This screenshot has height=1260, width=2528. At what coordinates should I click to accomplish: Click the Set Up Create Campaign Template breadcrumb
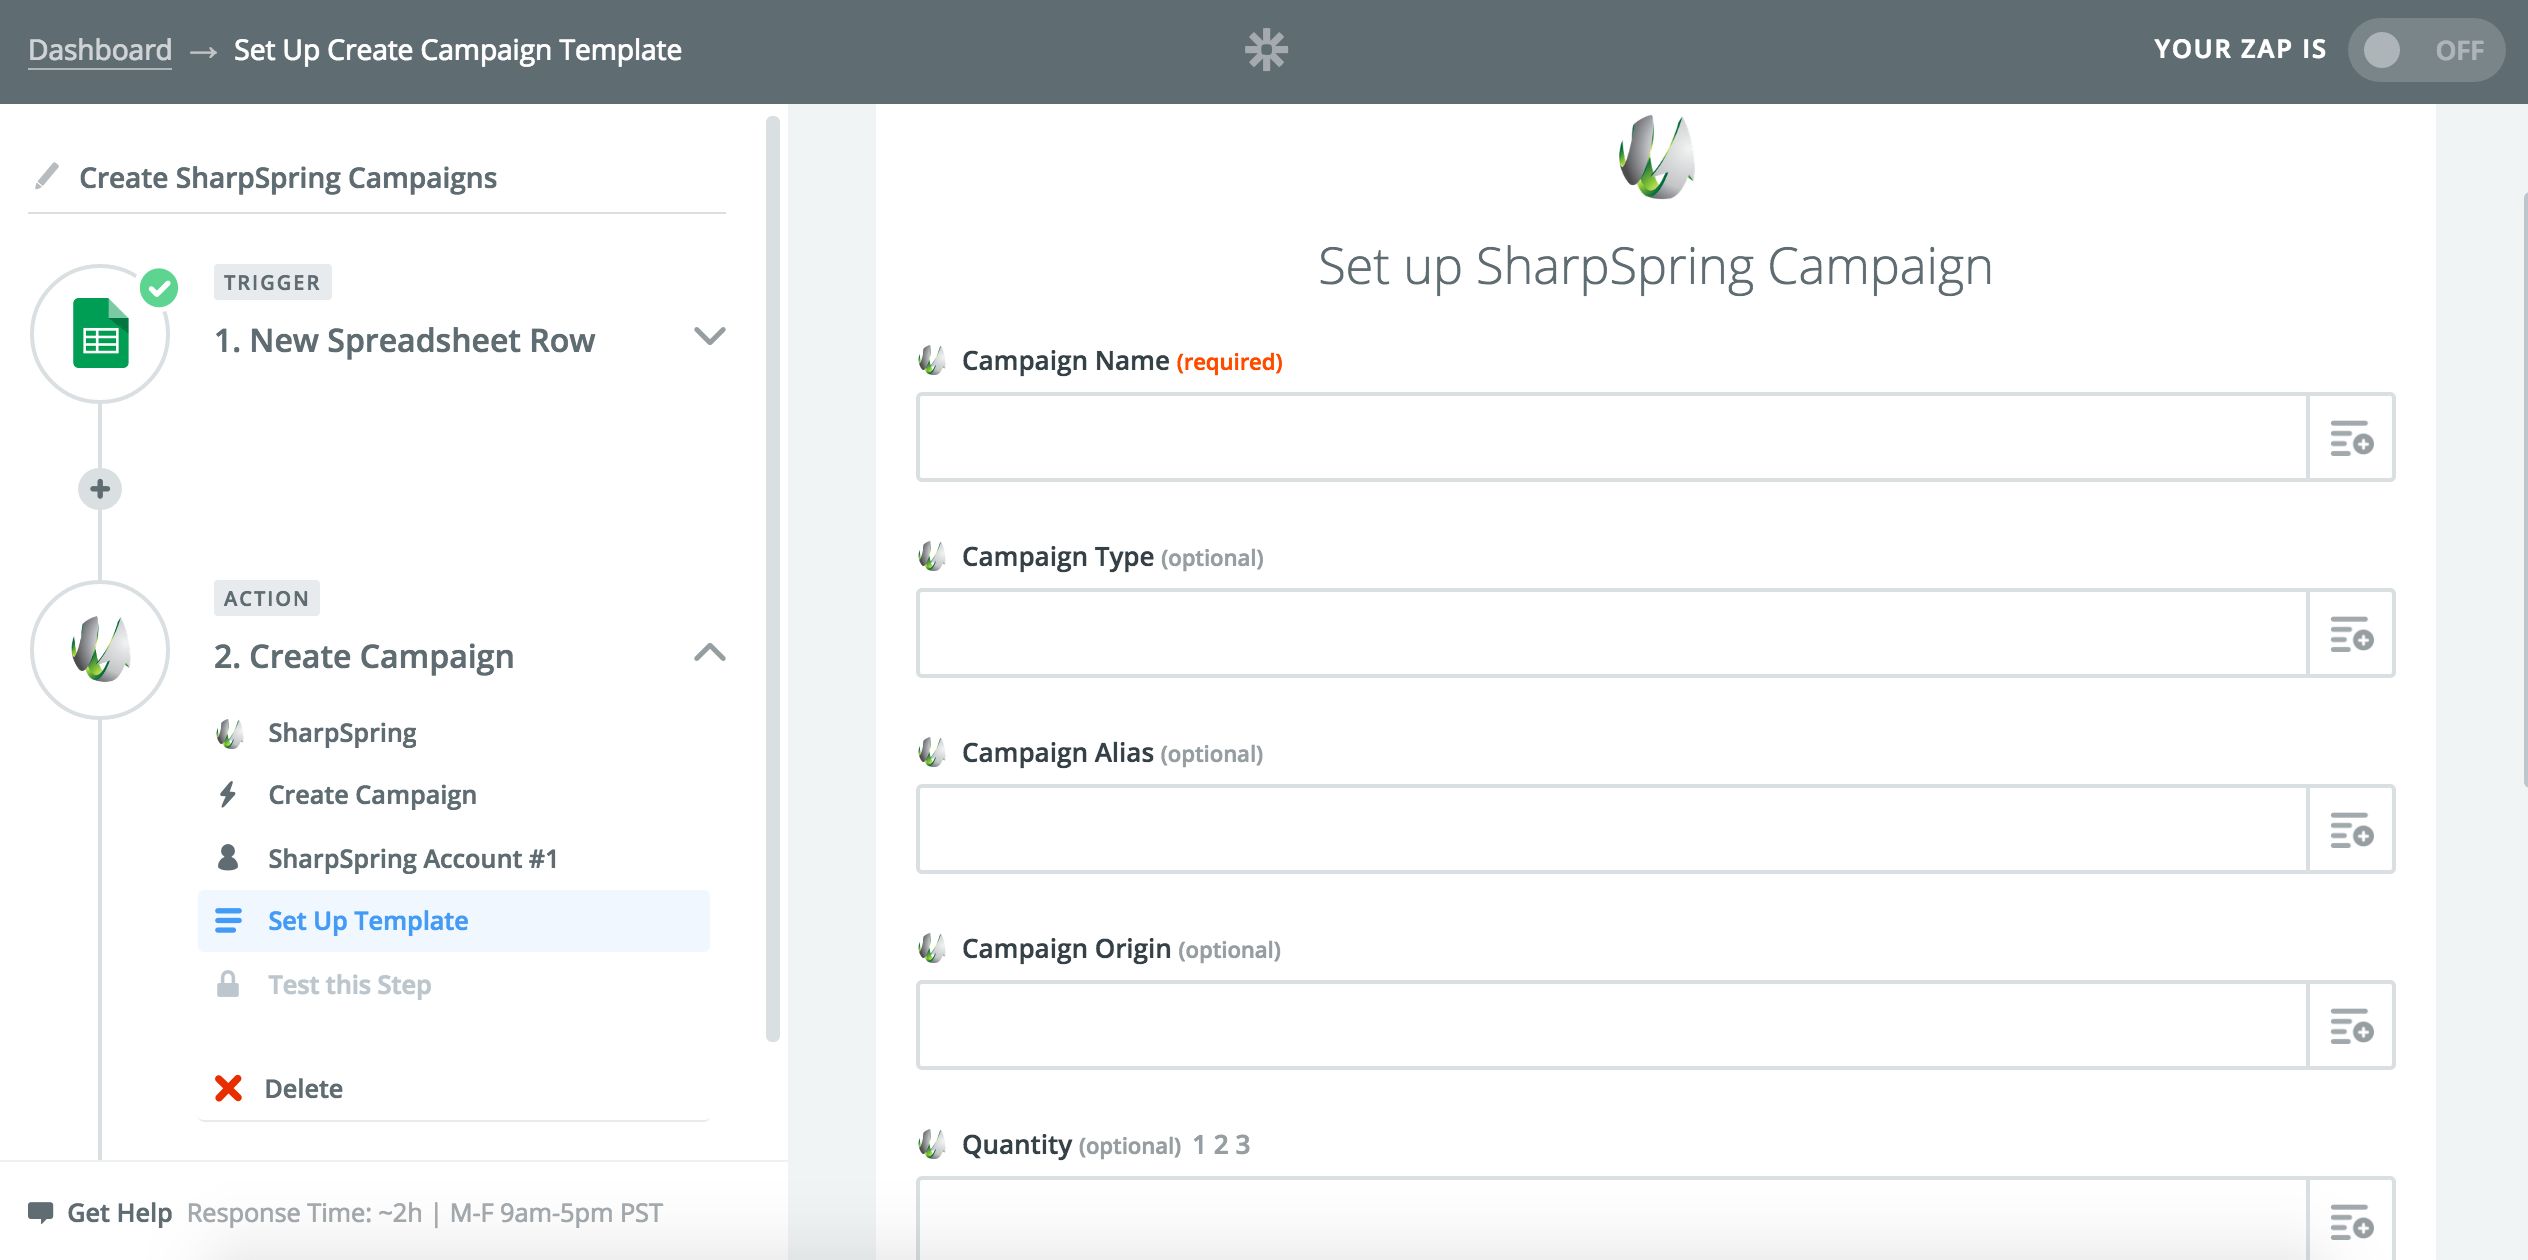click(x=457, y=49)
